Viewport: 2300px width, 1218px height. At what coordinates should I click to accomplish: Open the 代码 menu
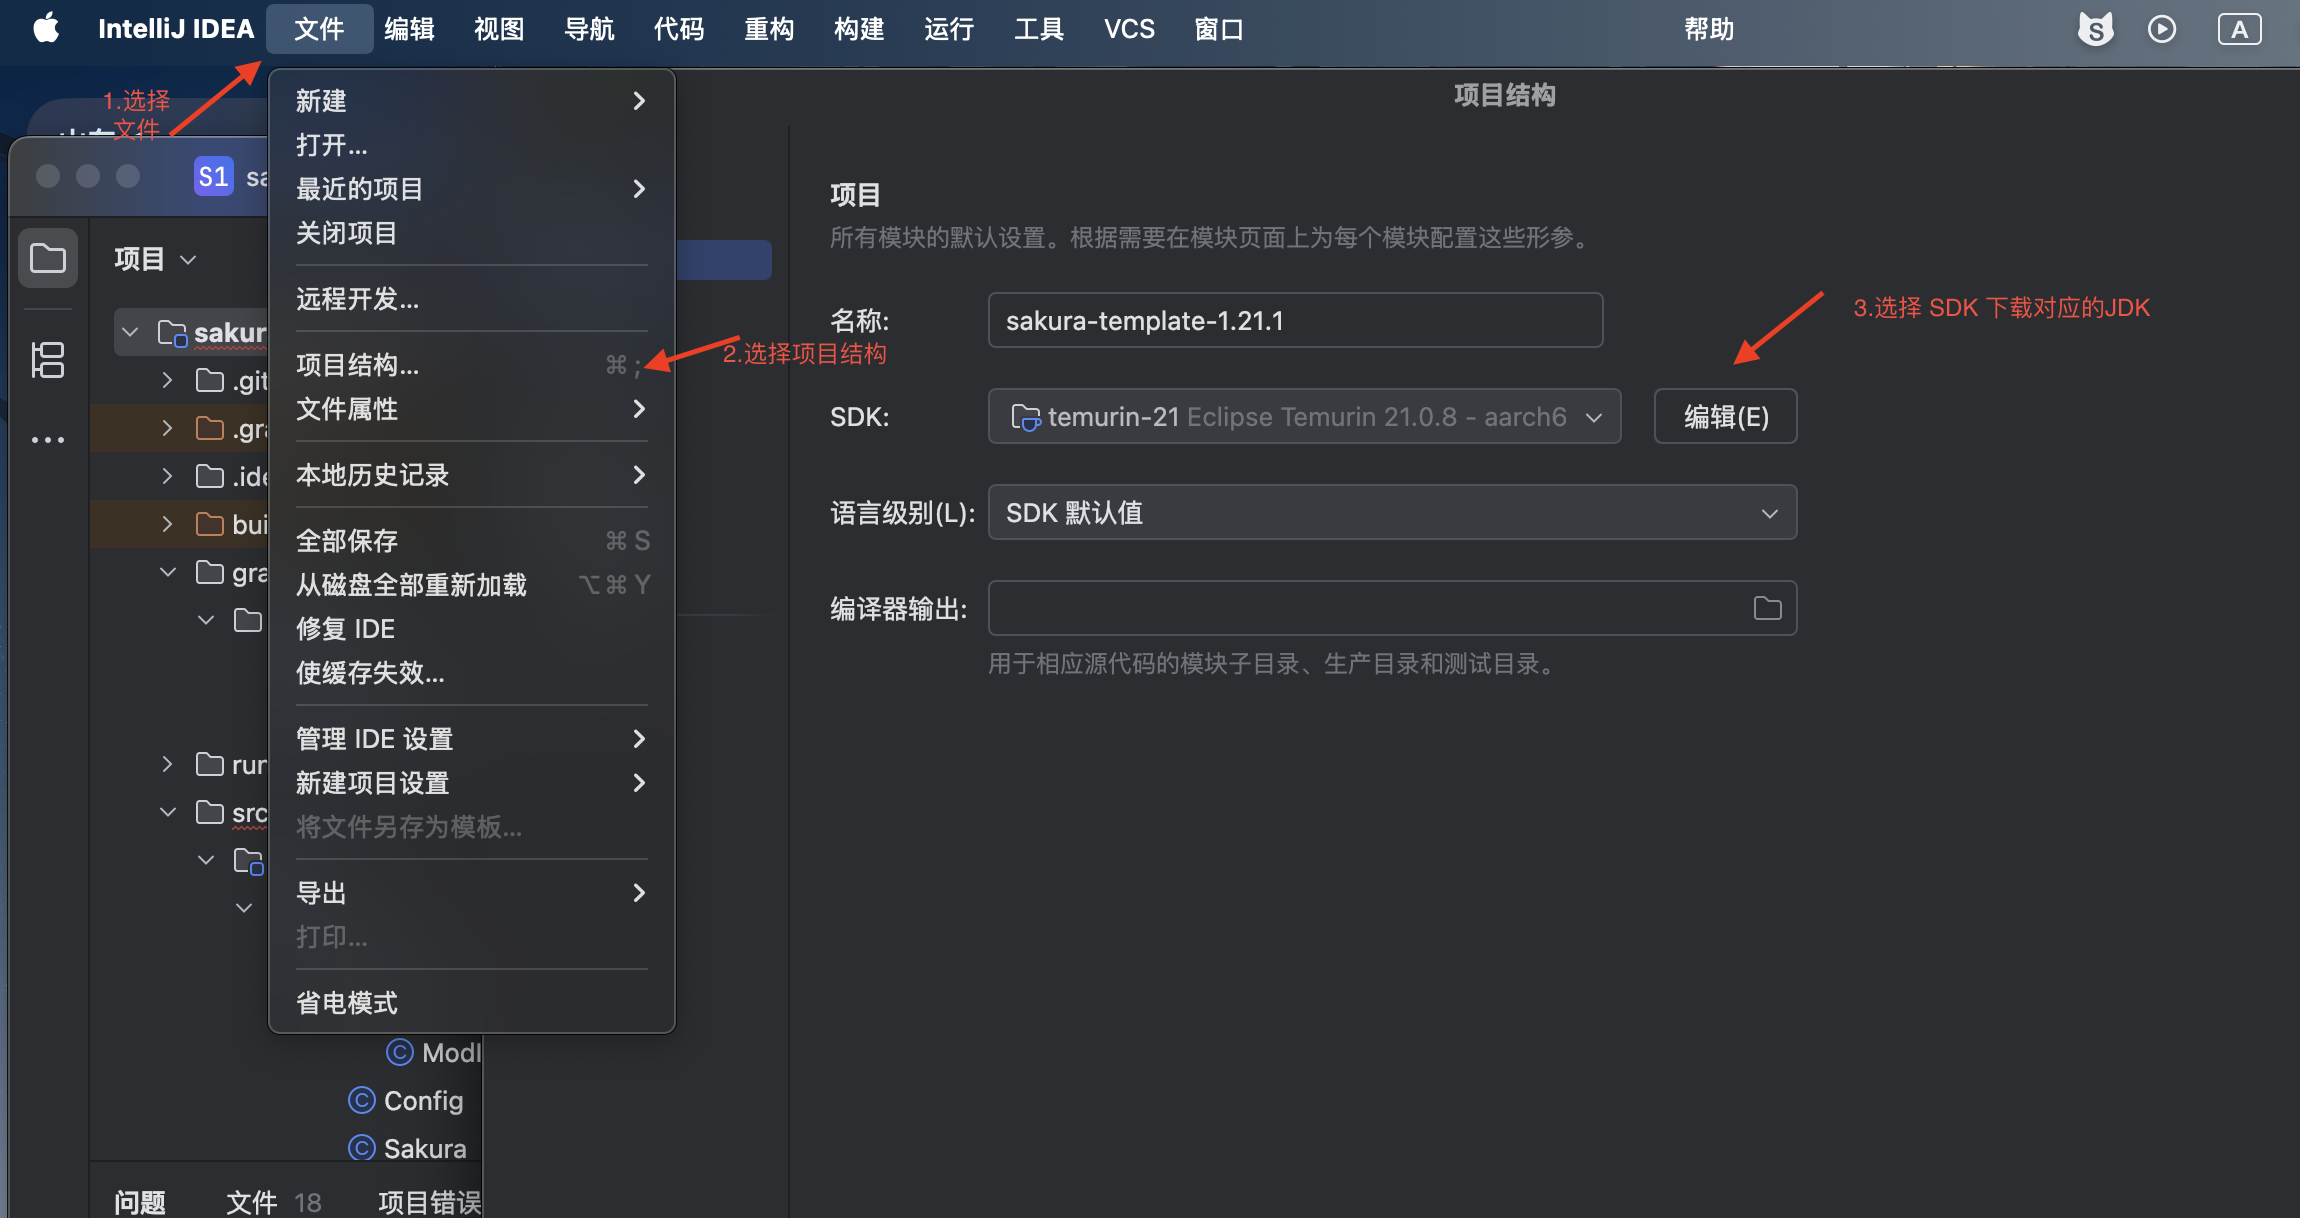pos(679,29)
